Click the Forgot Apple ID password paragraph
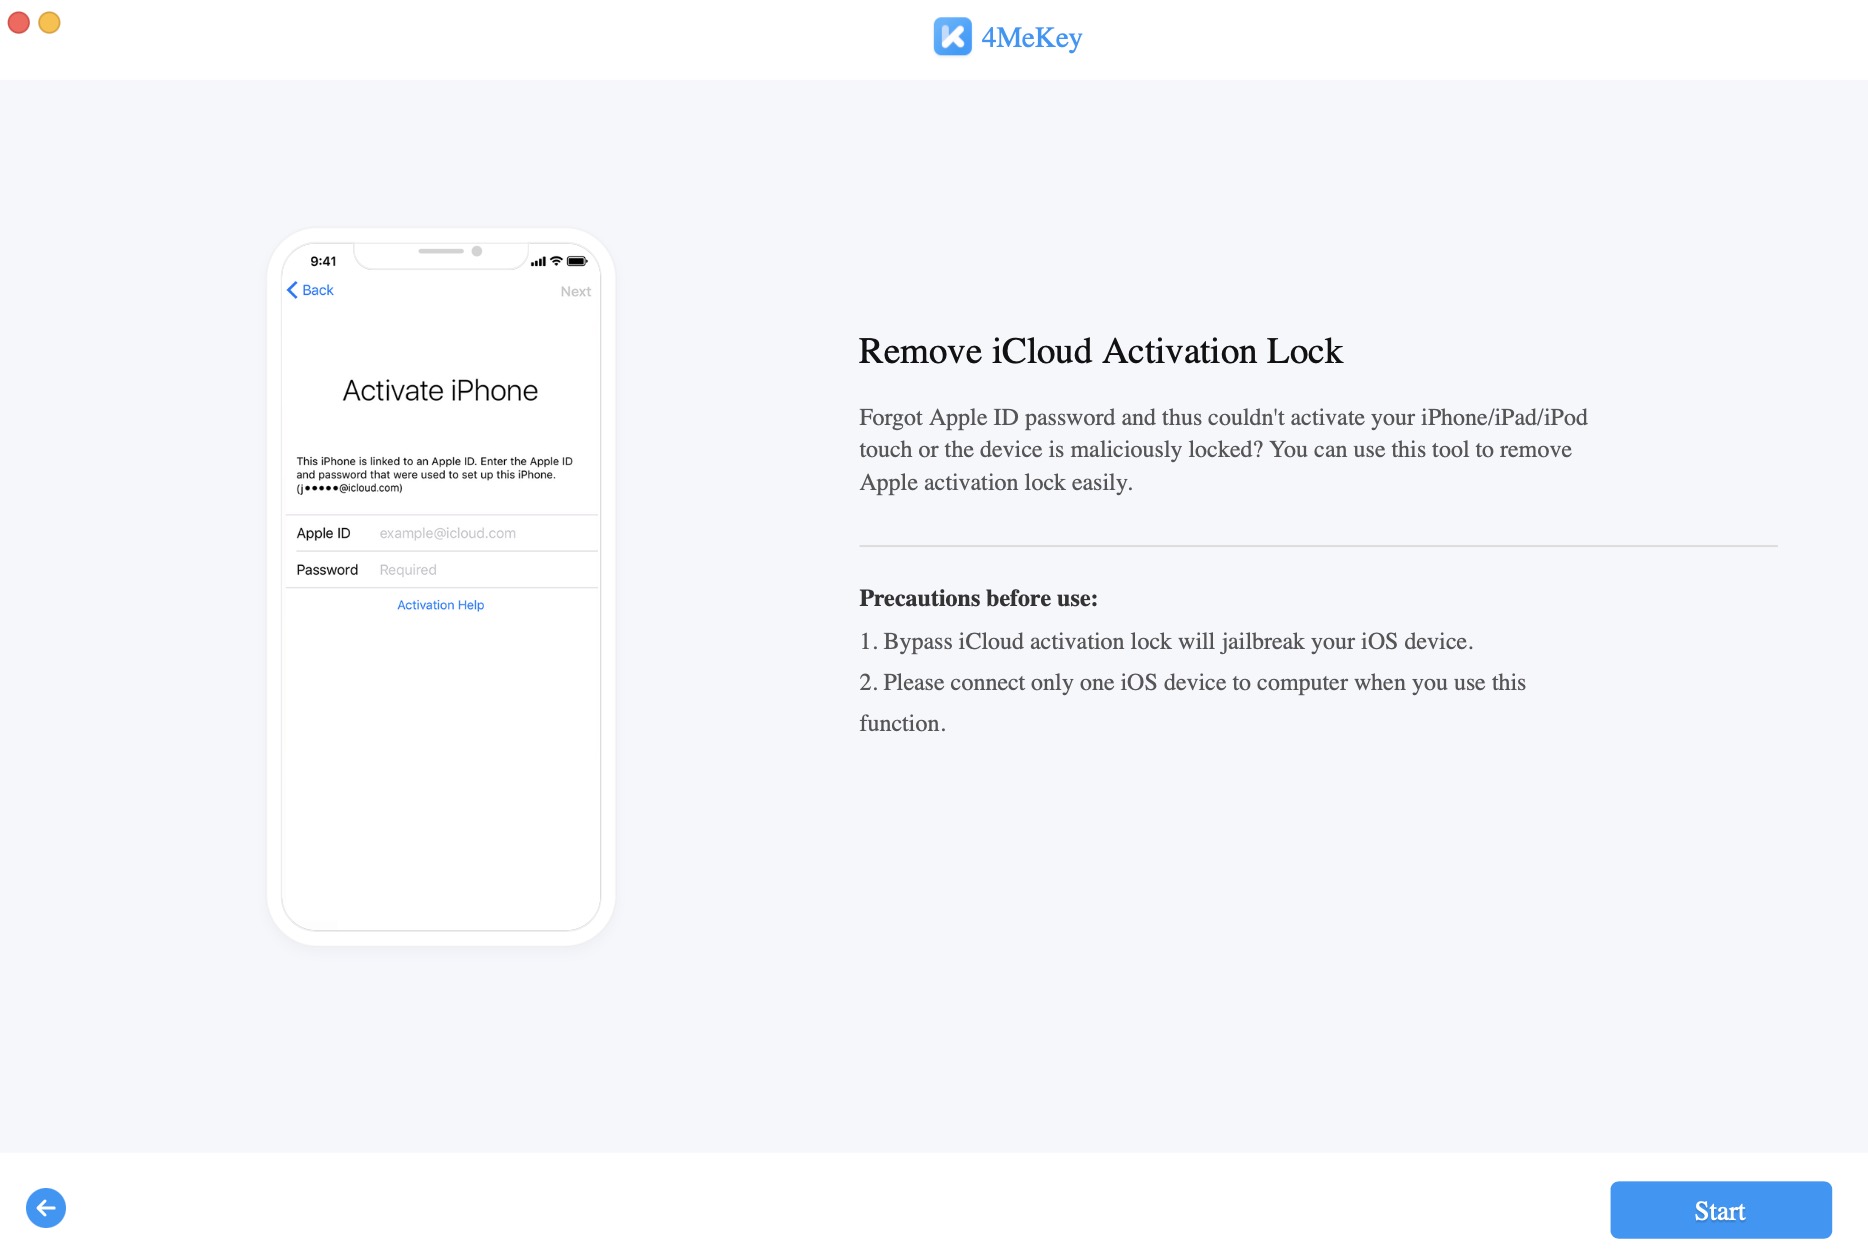The width and height of the screenshot is (1868, 1254). (x=1223, y=450)
